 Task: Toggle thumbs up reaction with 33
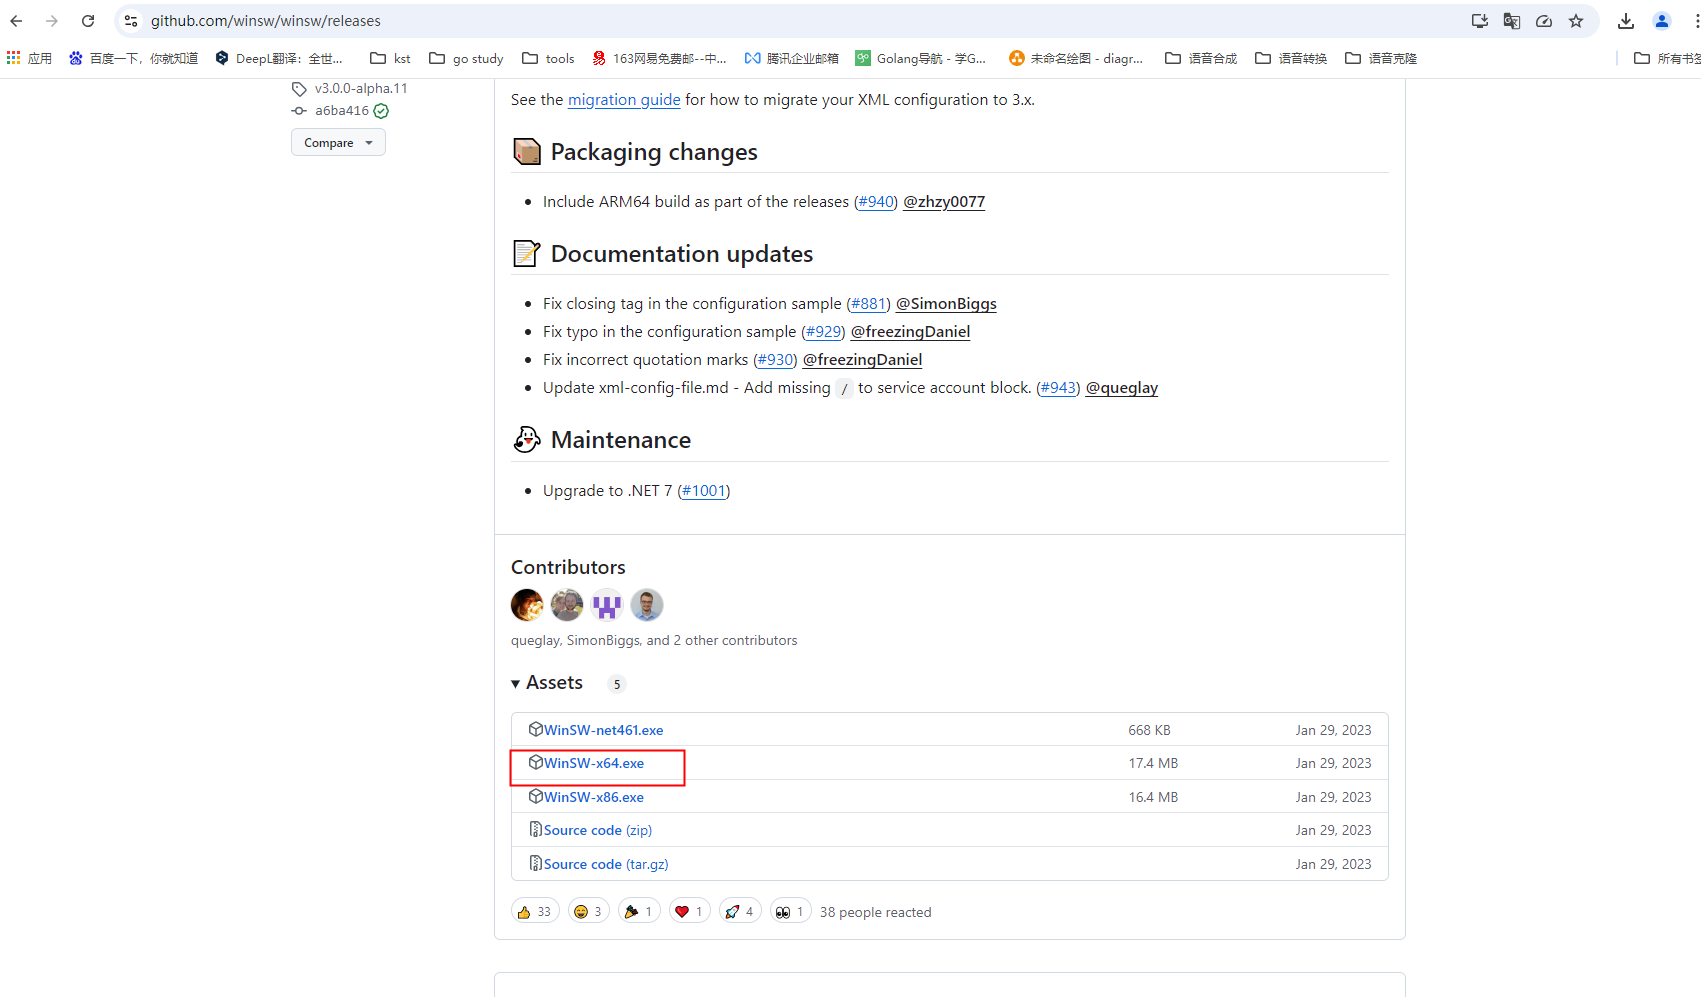point(535,911)
